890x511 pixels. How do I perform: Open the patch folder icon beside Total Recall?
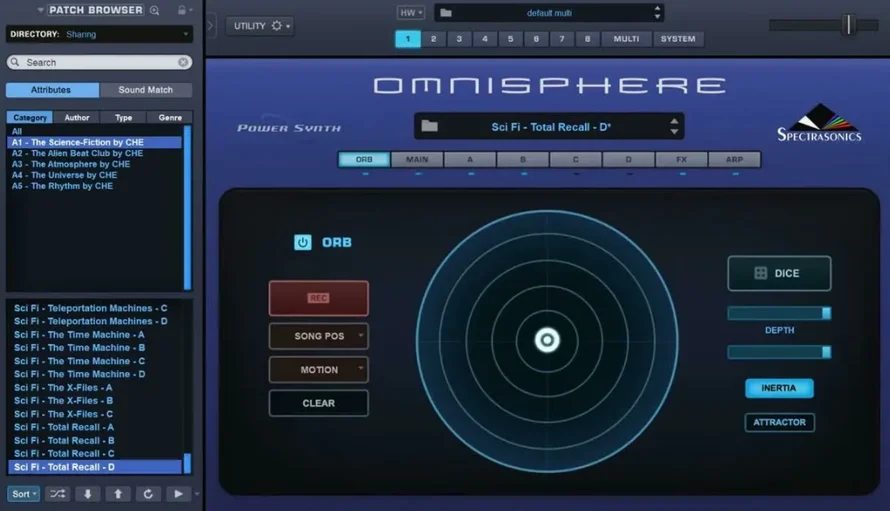click(x=430, y=126)
